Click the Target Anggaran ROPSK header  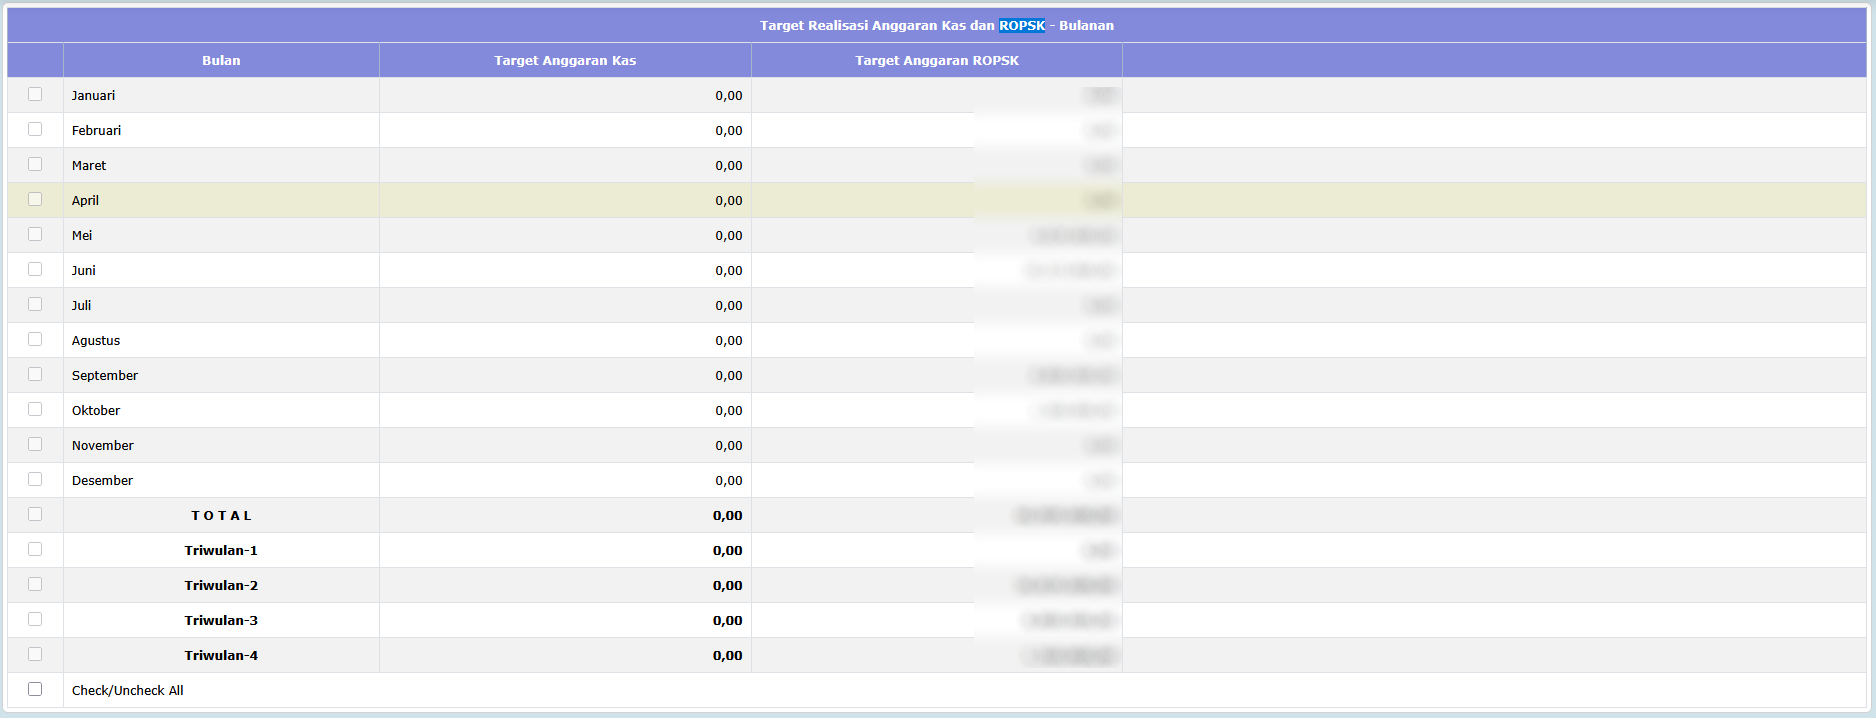click(x=937, y=60)
